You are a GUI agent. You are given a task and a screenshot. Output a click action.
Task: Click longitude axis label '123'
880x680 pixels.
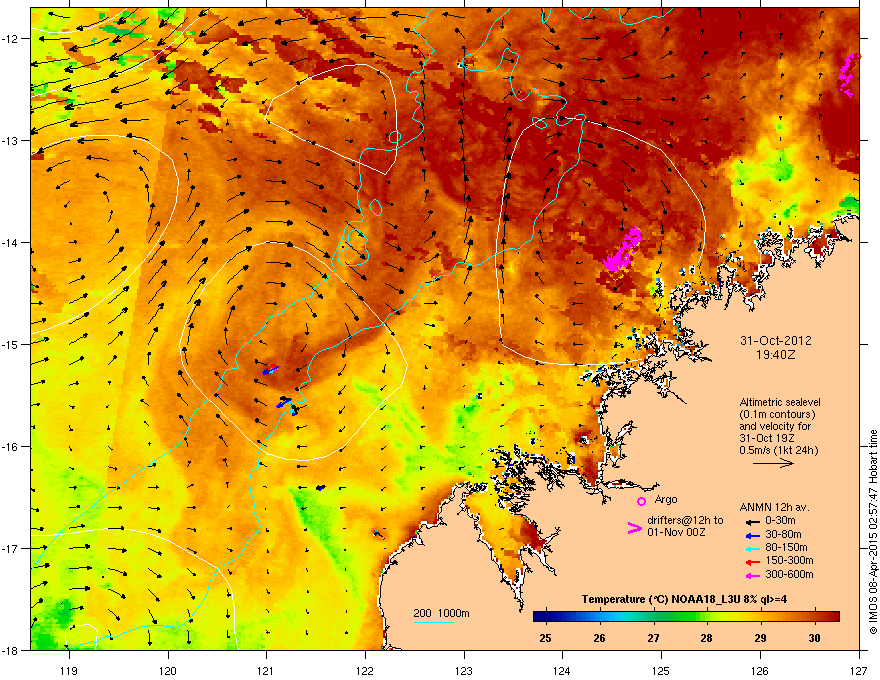coord(464,670)
